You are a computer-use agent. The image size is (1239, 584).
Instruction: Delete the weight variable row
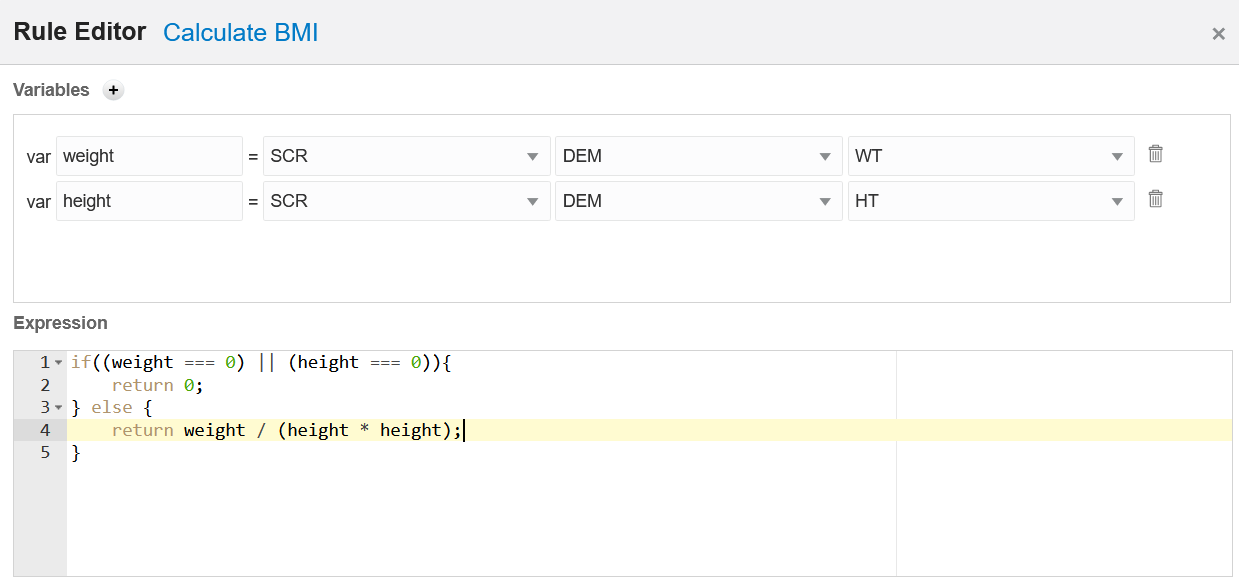pyautogui.click(x=1155, y=154)
